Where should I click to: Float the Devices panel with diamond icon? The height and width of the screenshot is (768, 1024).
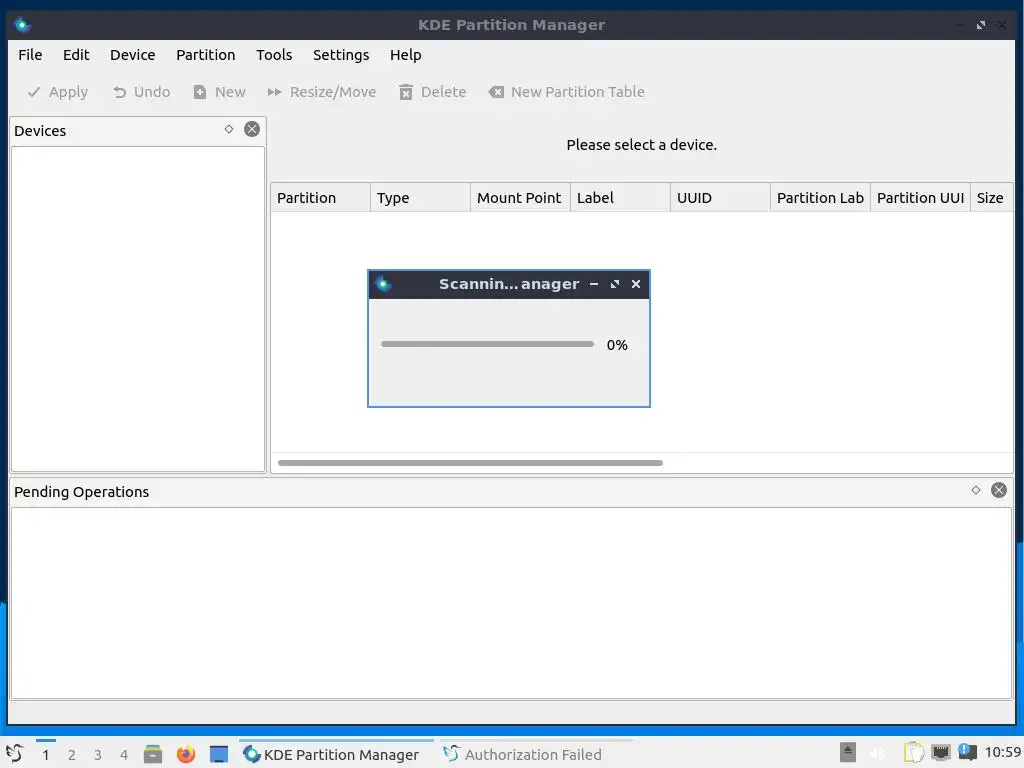pos(229,129)
